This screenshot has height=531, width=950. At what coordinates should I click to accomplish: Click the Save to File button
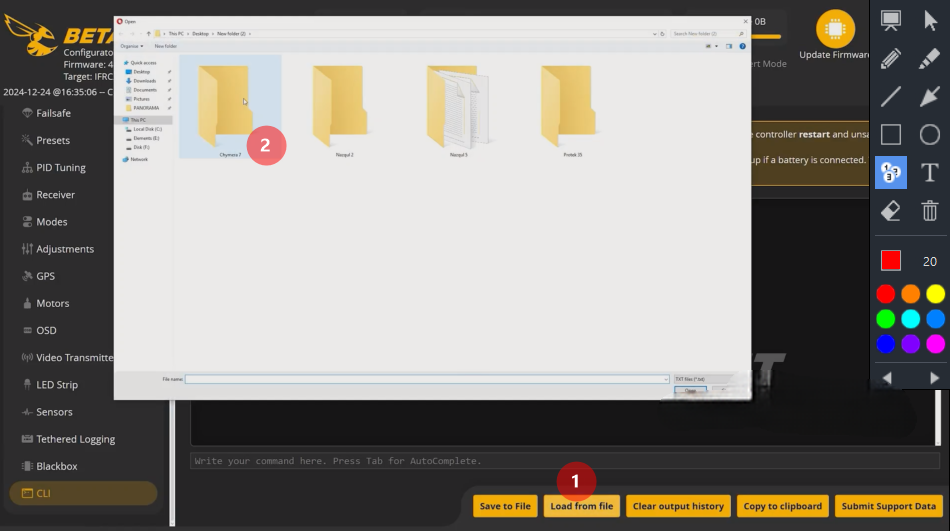[x=505, y=506]
